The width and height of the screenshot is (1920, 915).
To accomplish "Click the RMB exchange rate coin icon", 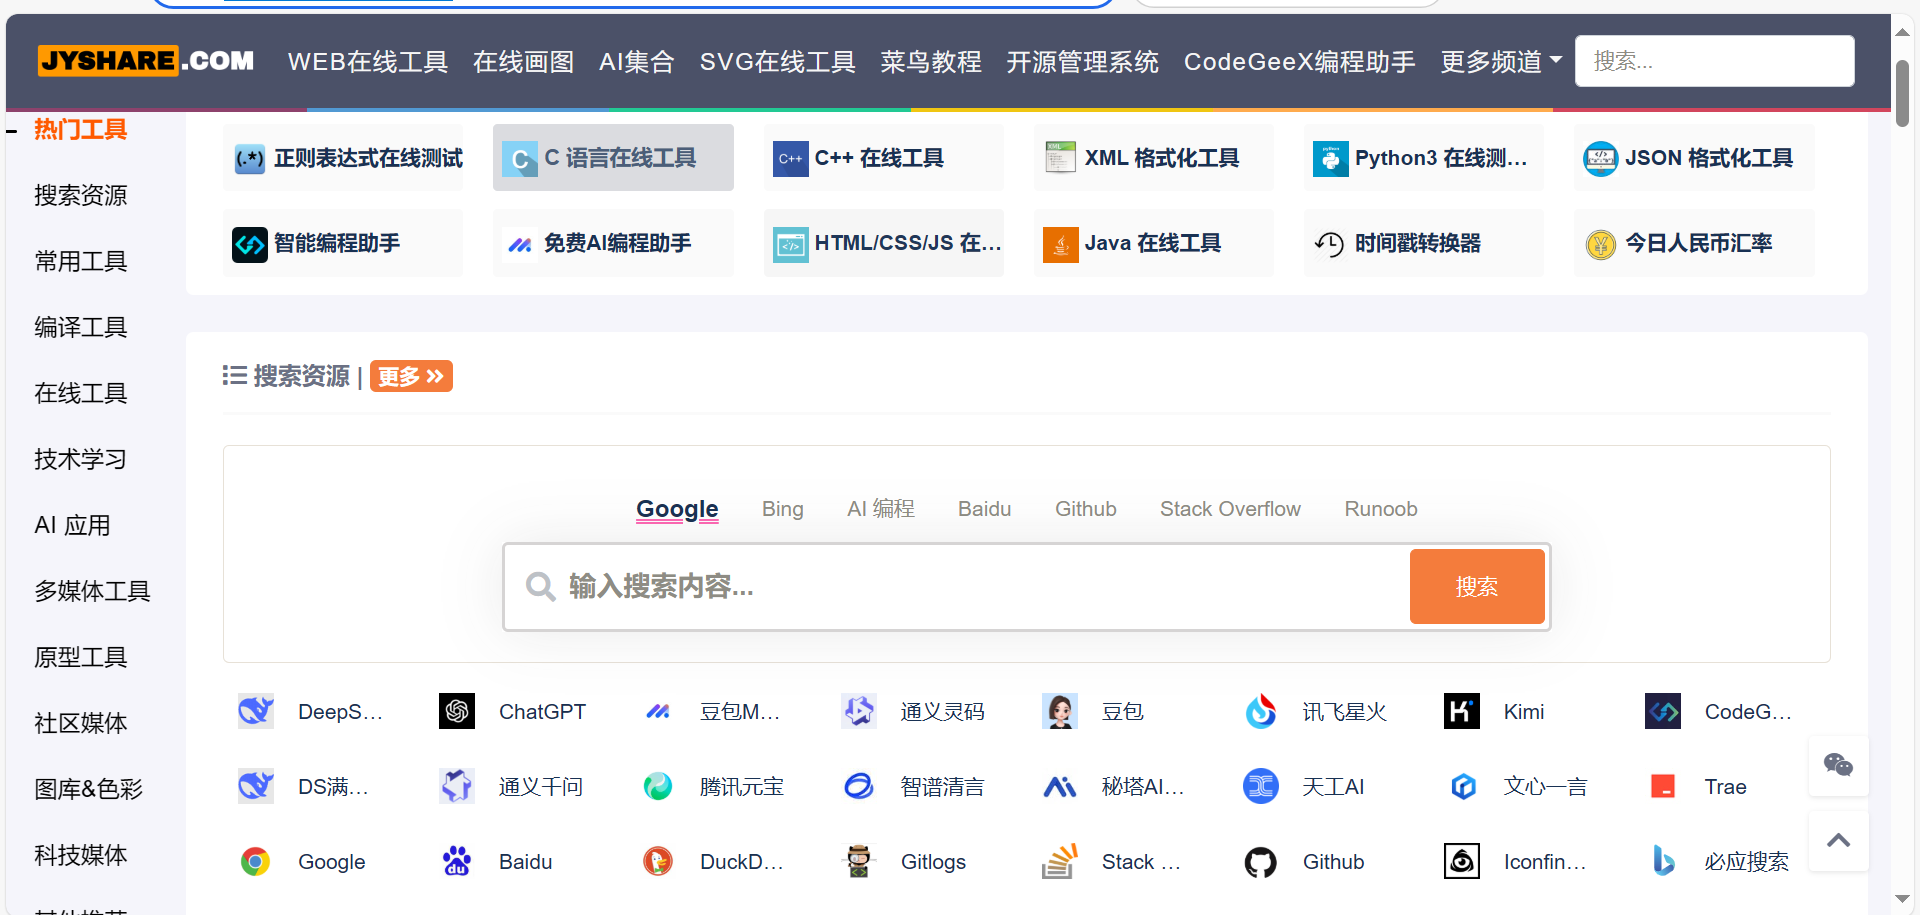I will click(1600, 244).
